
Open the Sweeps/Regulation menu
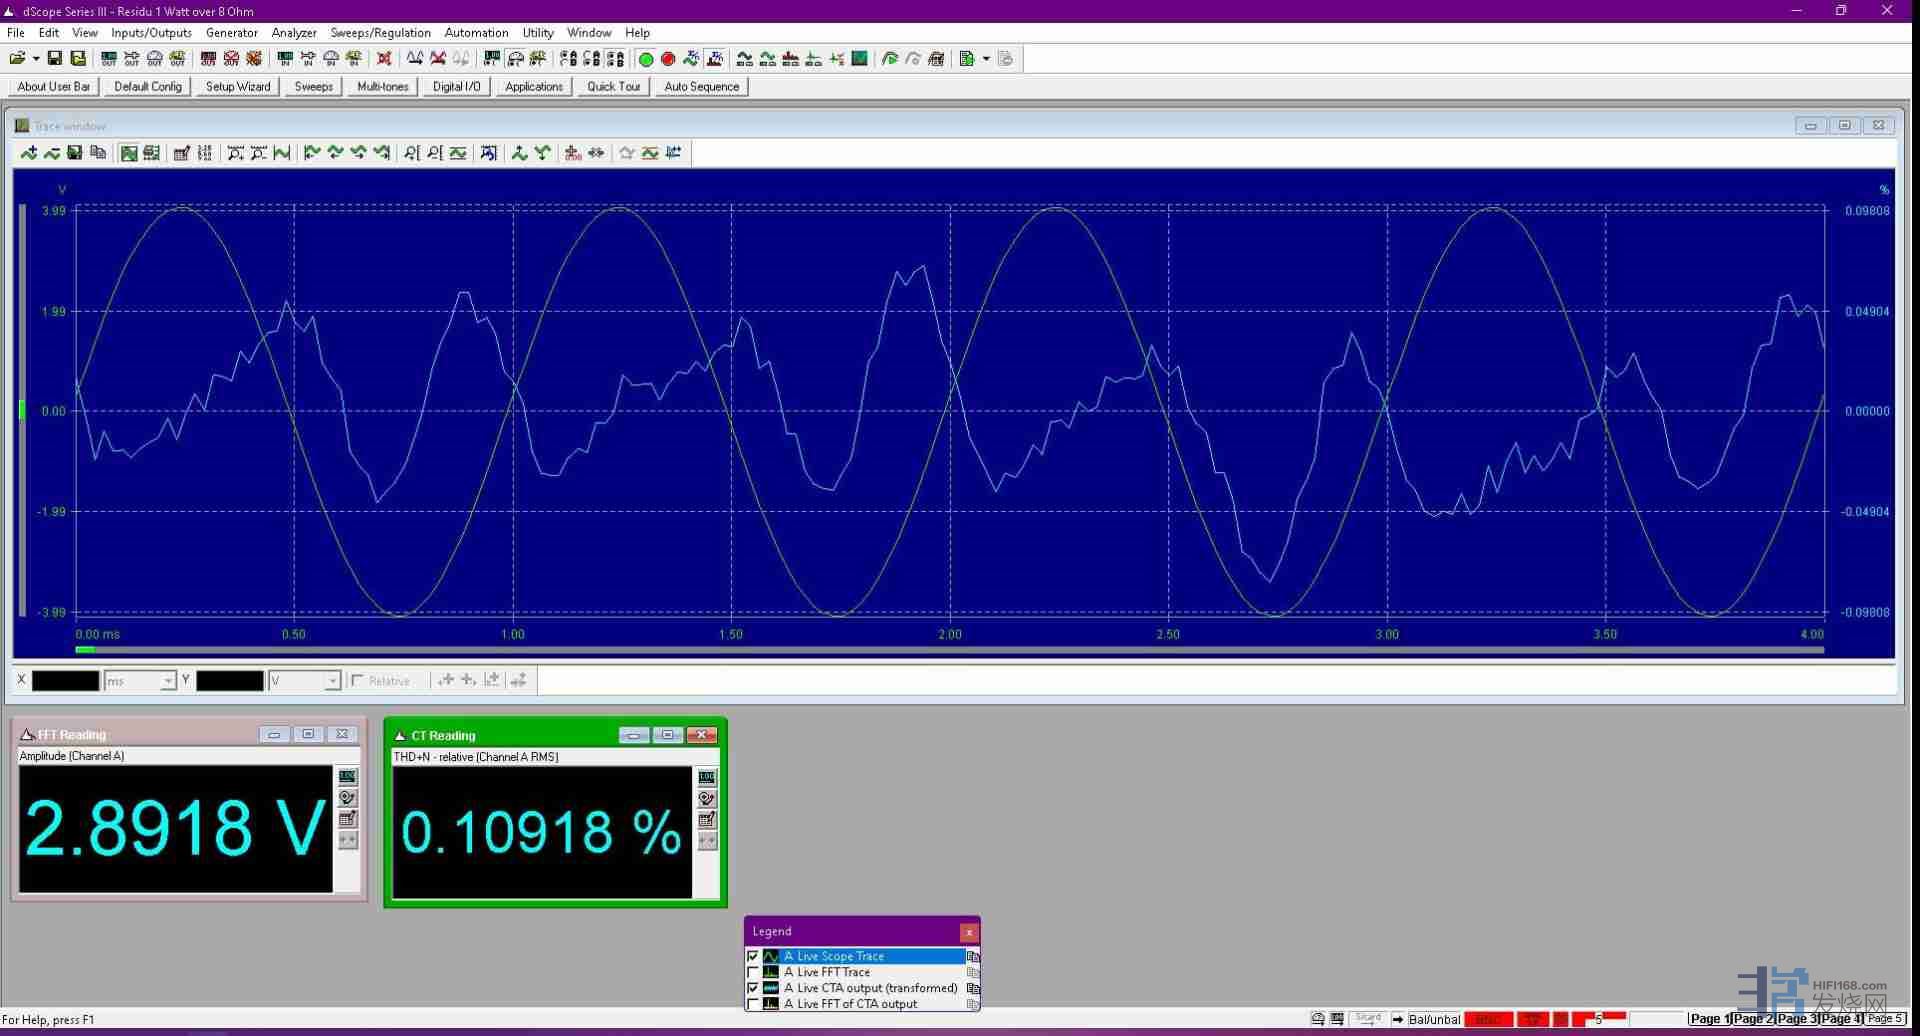click(x=380, y=33)
